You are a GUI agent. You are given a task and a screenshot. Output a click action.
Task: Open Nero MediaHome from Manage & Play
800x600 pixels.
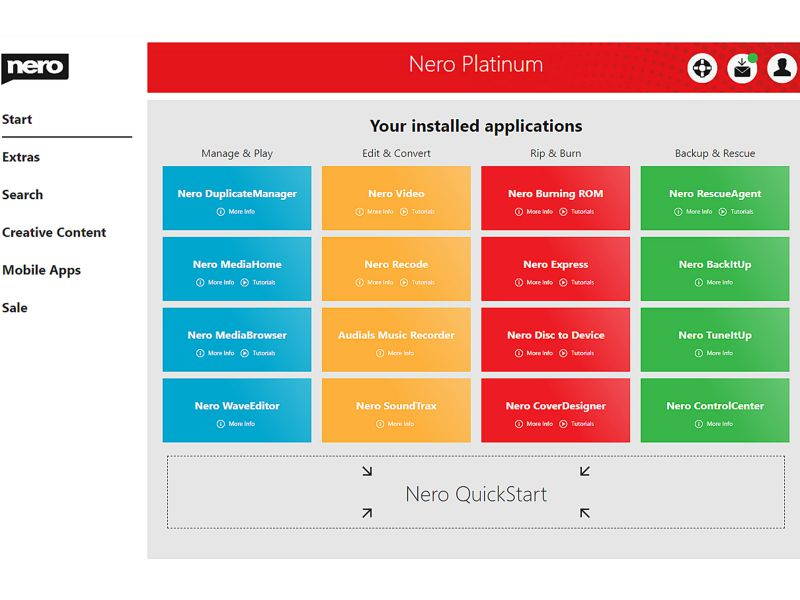pyautogui.click(x=238, y=264)
